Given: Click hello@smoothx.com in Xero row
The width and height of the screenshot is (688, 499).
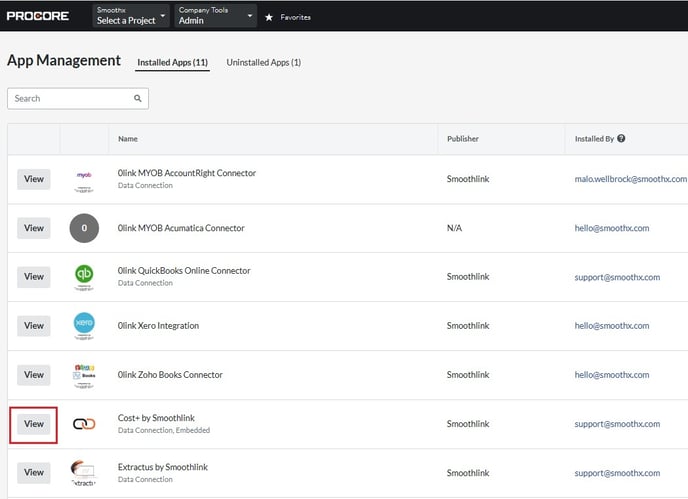Looking at the screenshot, I should pos(612,326).
